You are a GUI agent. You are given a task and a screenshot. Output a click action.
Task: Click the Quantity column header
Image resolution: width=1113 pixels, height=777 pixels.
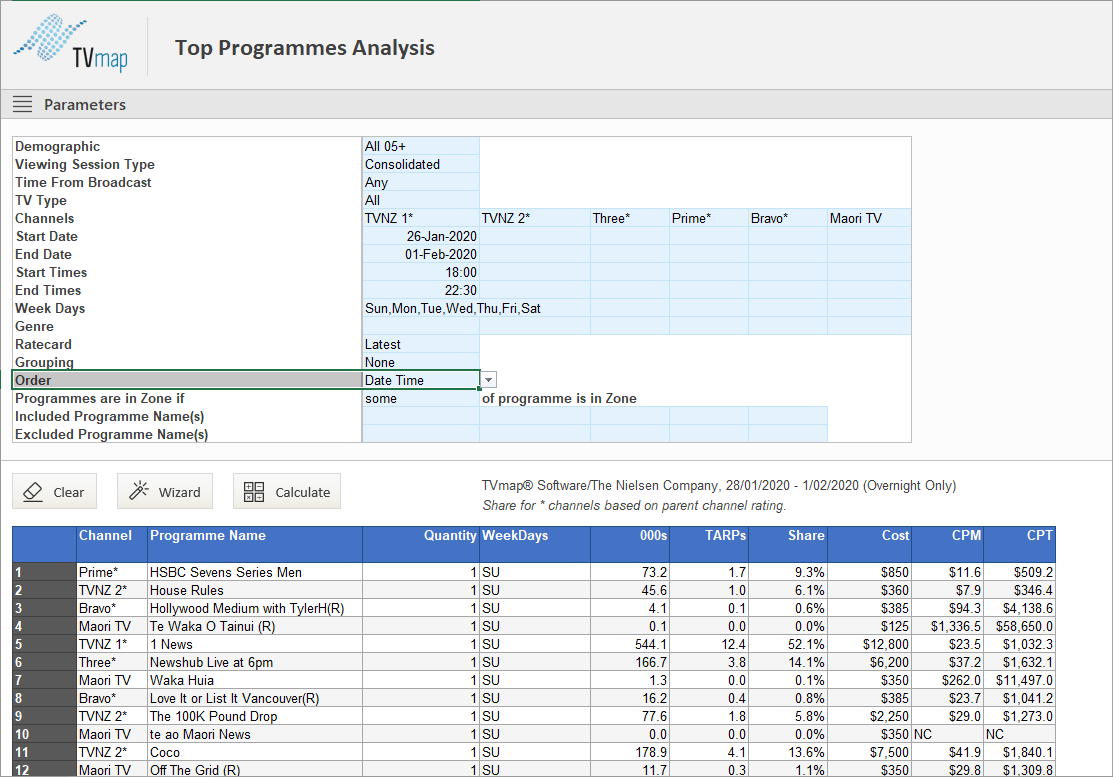click(421, 544)
